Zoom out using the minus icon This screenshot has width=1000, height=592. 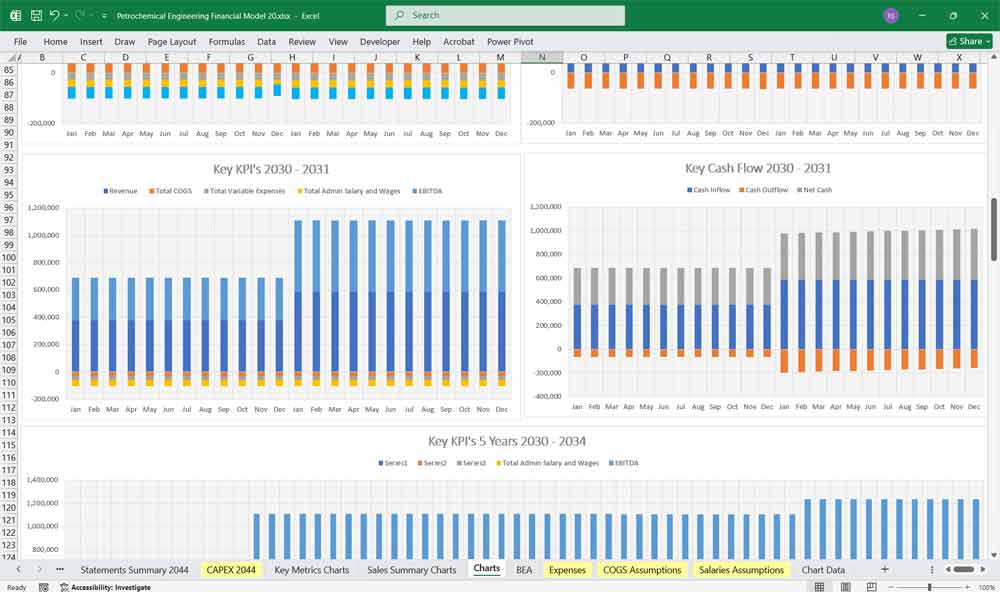891,585
